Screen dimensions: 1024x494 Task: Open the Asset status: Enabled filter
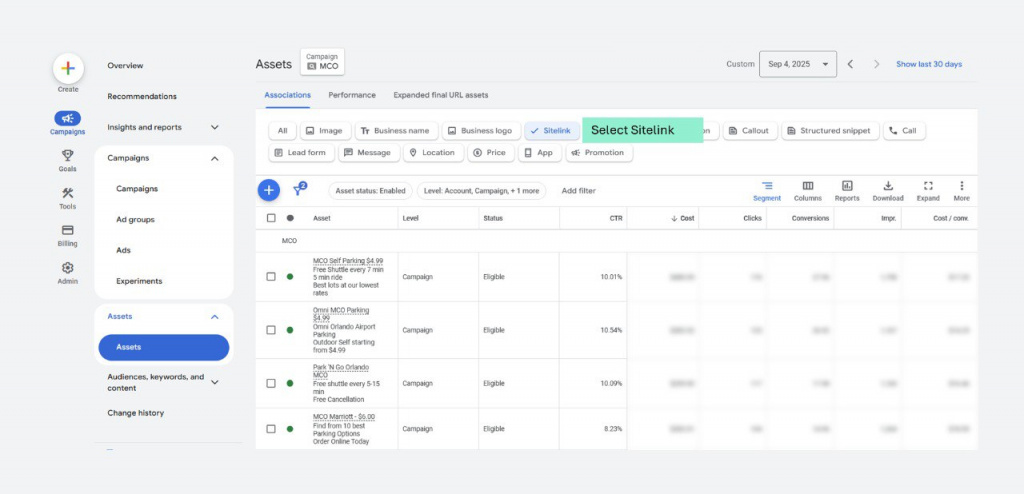(370, 191)
